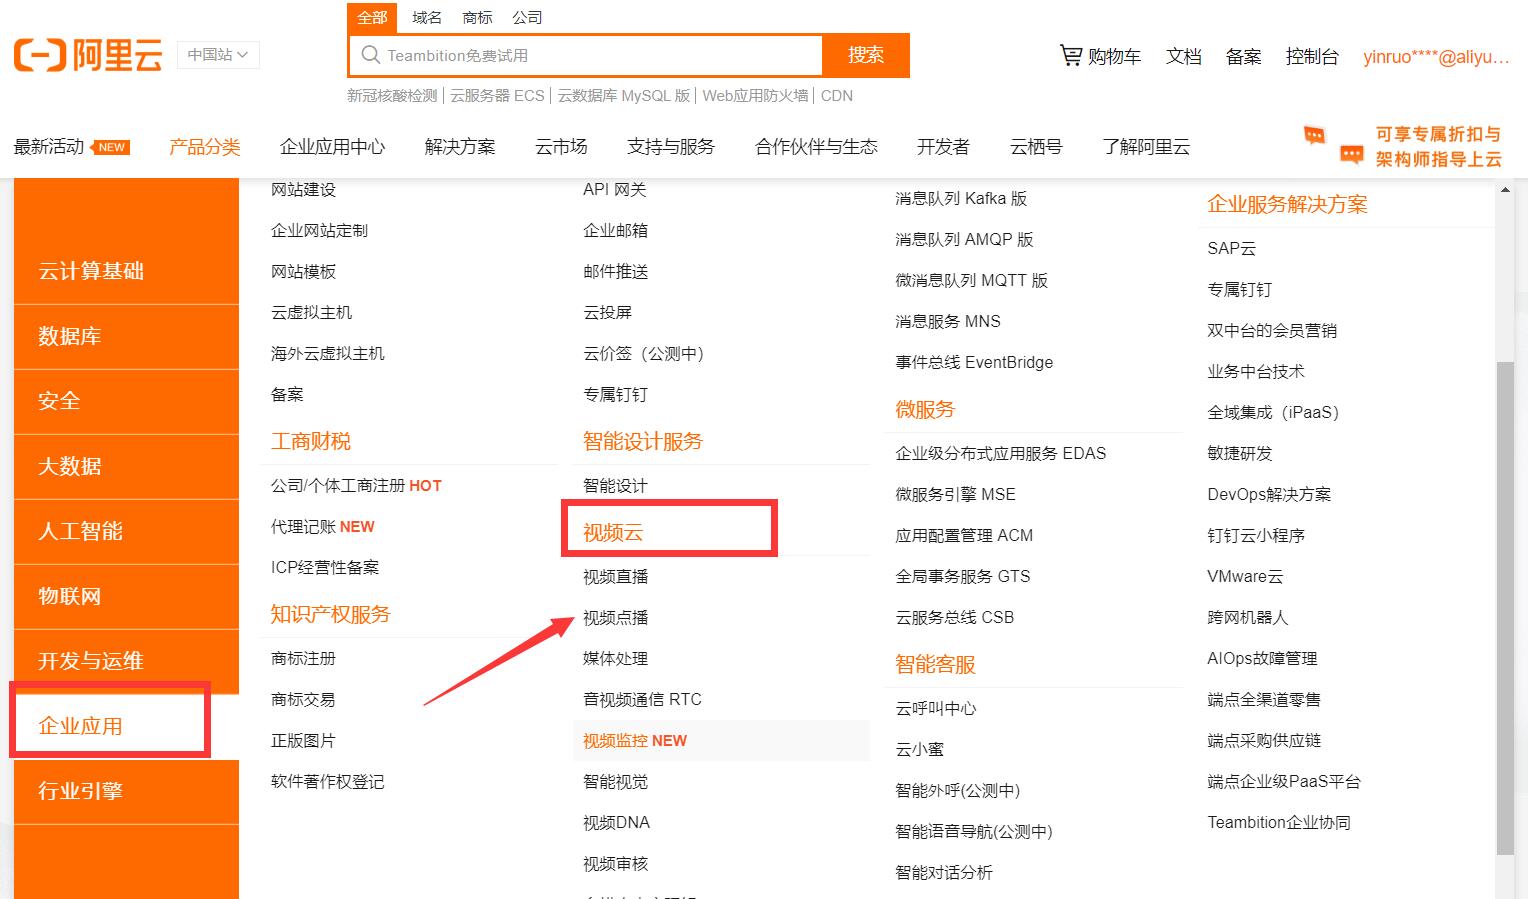Image resolution: width=1528 pixels, height=899 pixels.
Task: Click the Aliyun logo
Action: tap(87, 55)
